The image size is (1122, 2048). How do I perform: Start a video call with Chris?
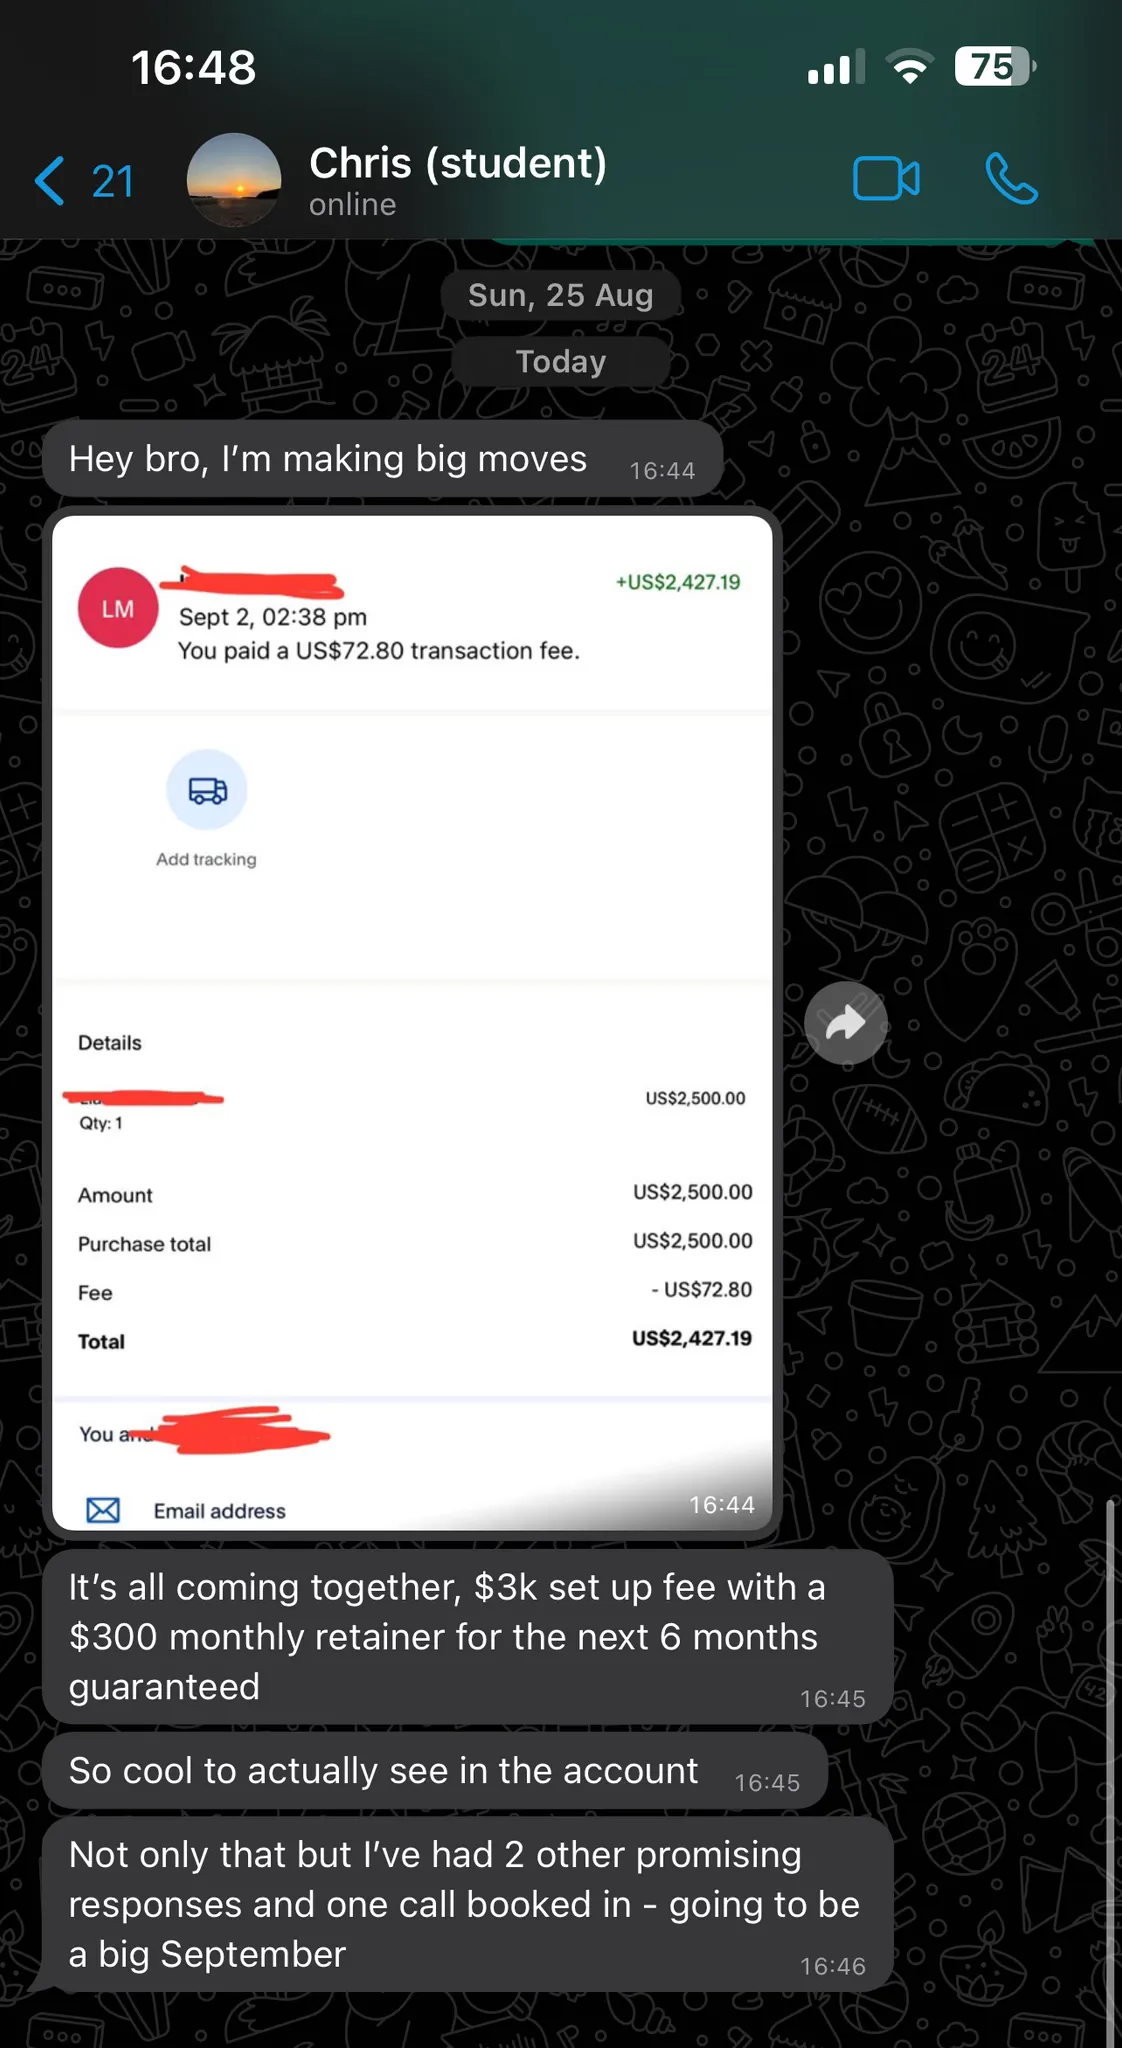tap(886, 180)
